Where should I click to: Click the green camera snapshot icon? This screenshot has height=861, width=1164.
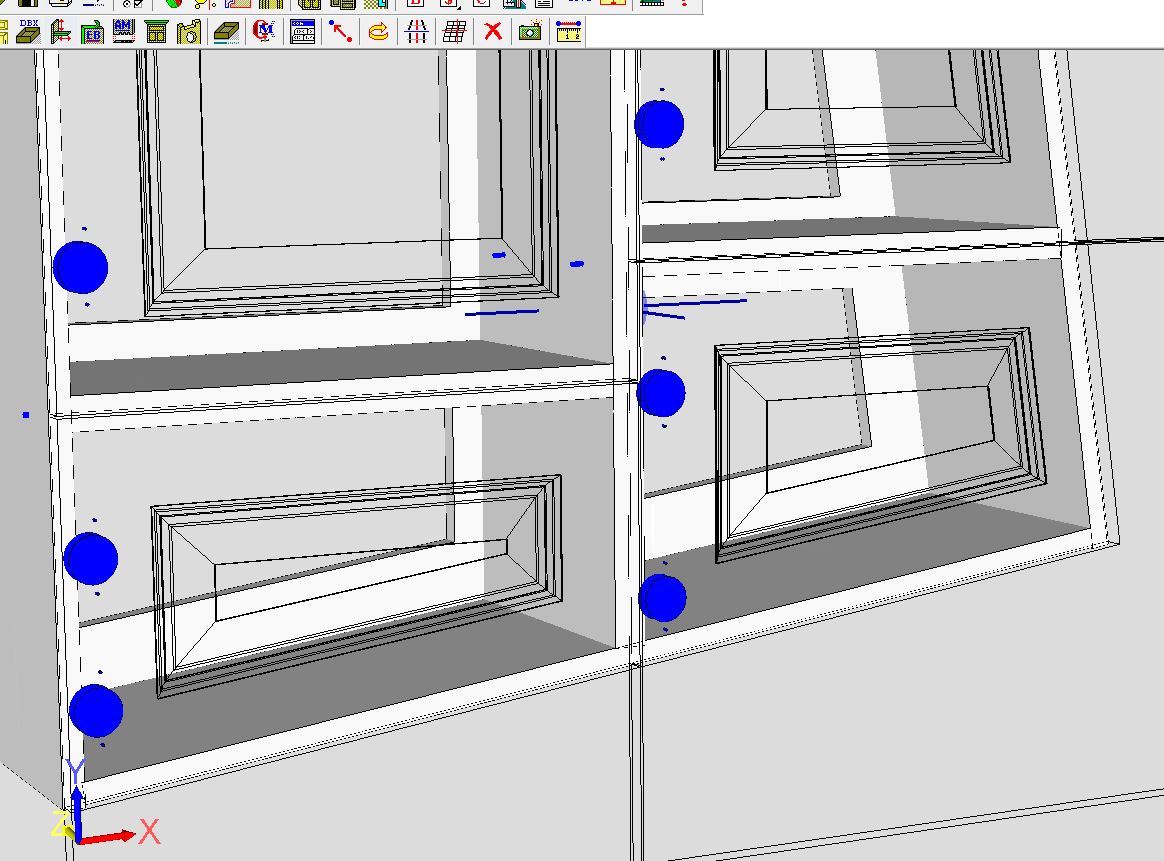[x=530, y=31]
